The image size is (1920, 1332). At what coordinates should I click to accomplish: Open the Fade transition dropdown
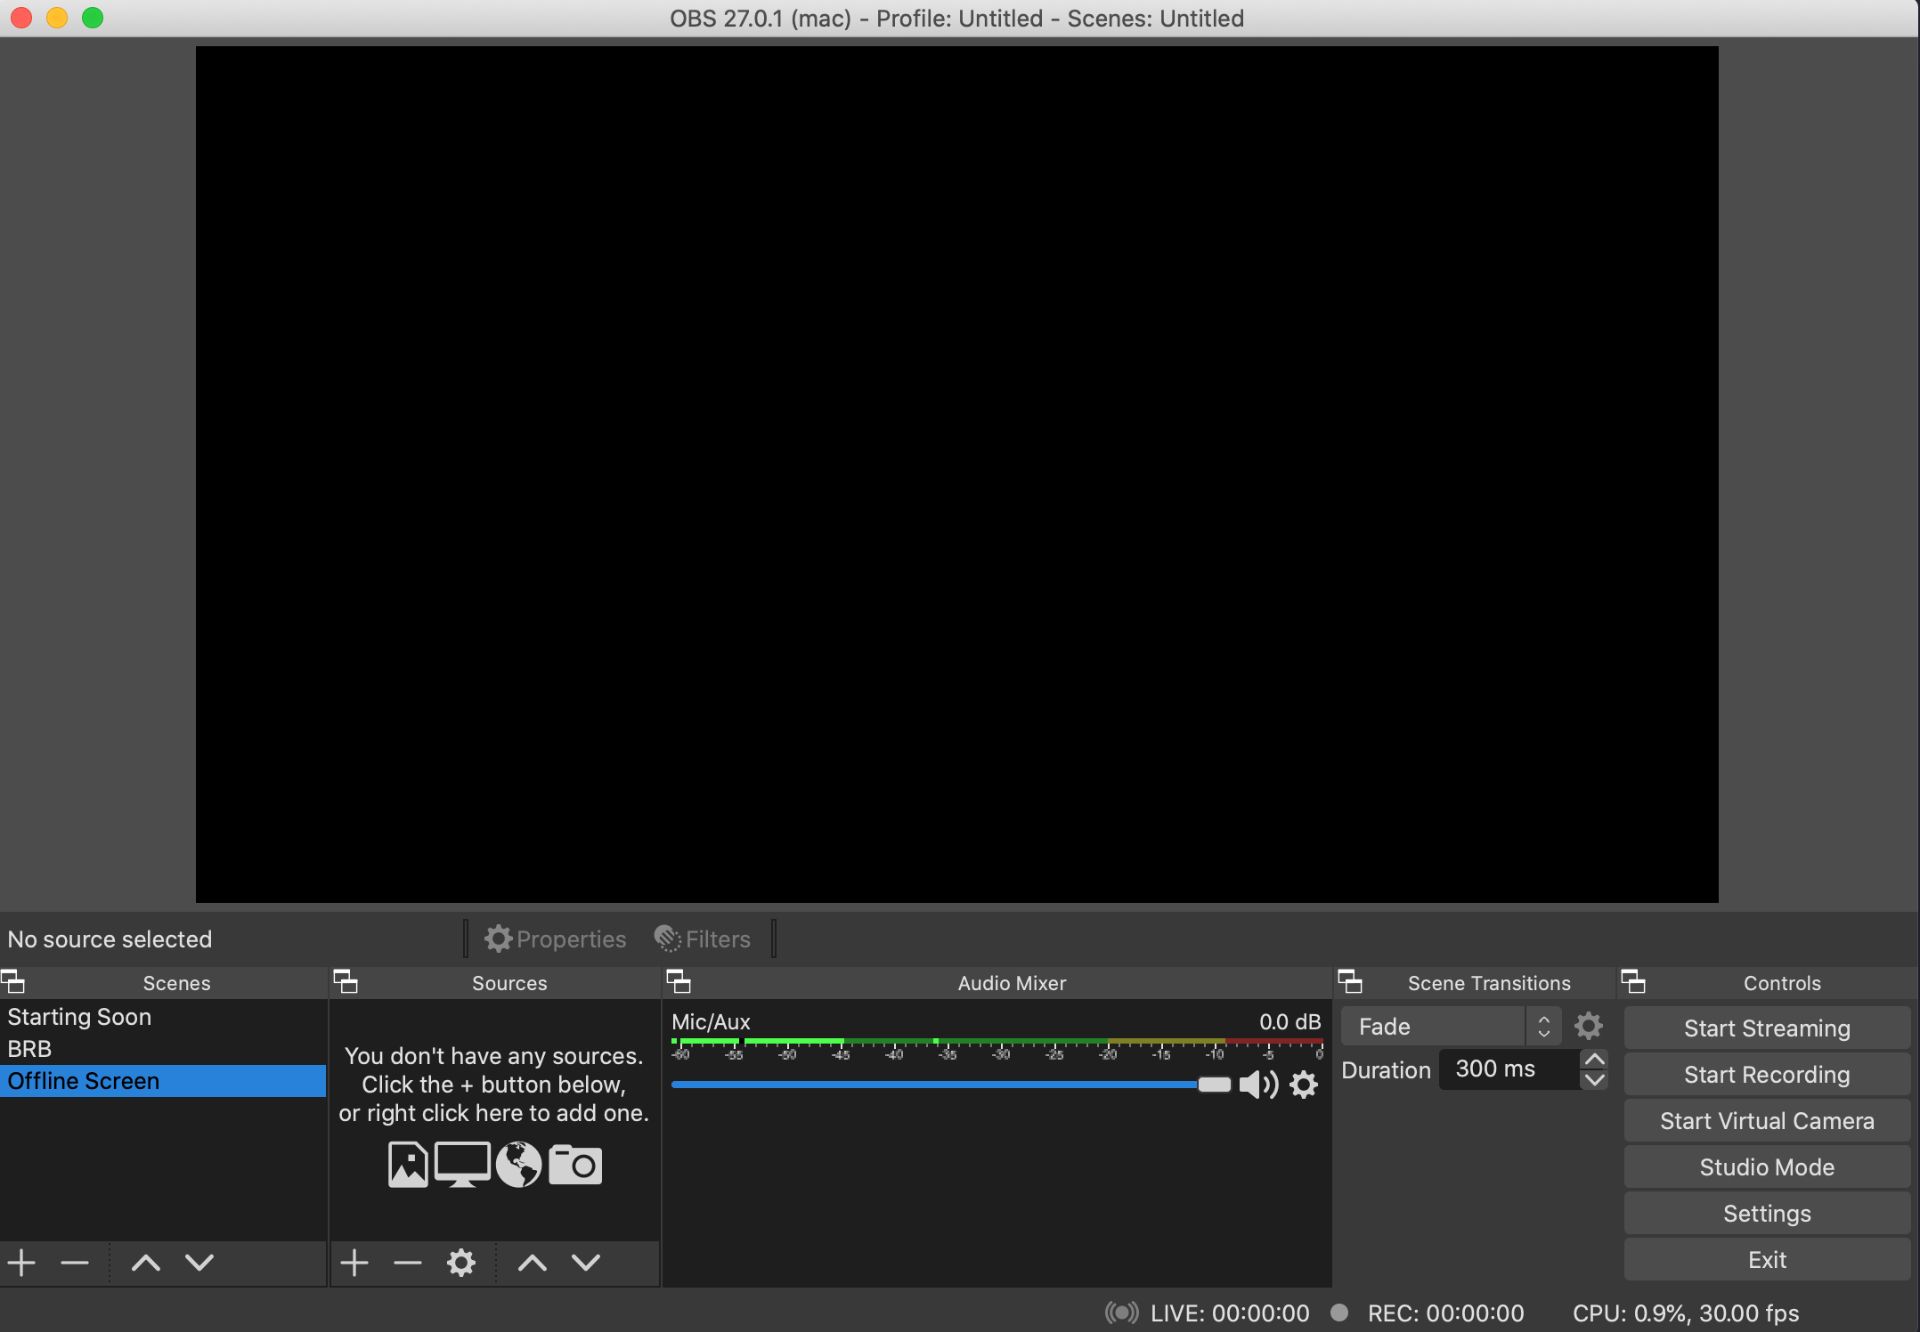pos(1449,1027)
